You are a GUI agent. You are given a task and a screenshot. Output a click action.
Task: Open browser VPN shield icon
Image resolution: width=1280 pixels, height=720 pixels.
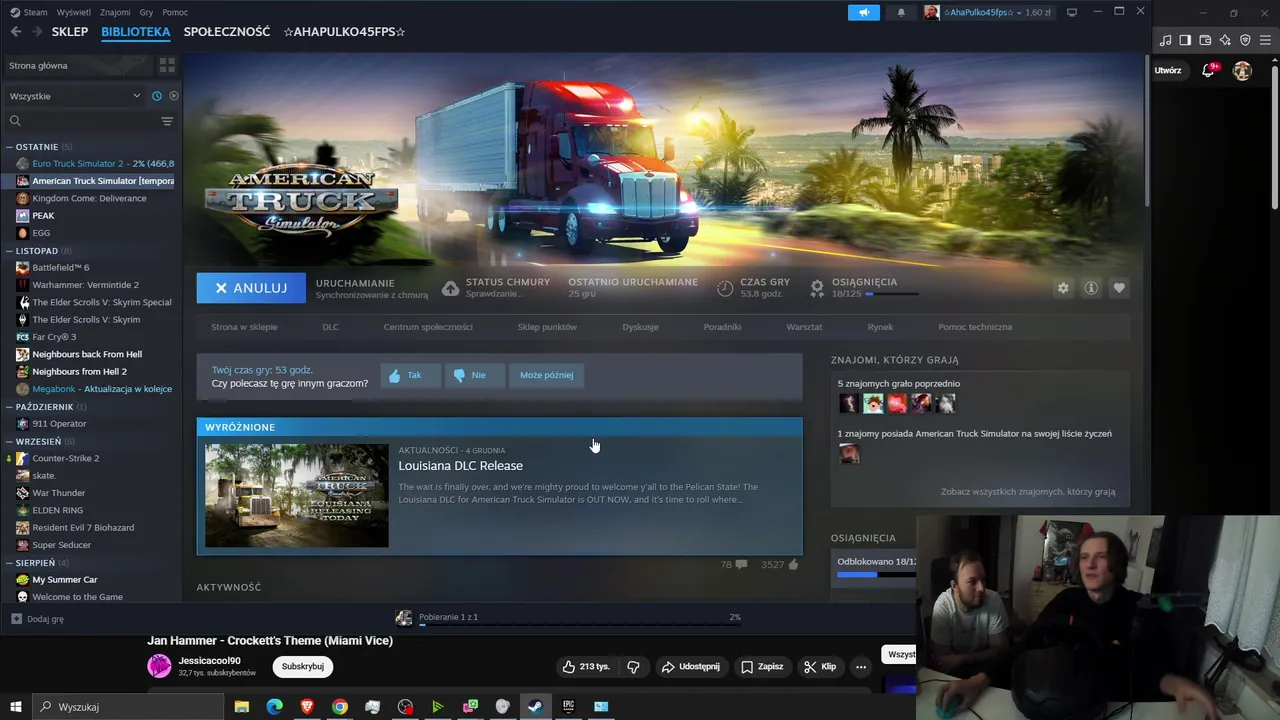pos(1245,40)
